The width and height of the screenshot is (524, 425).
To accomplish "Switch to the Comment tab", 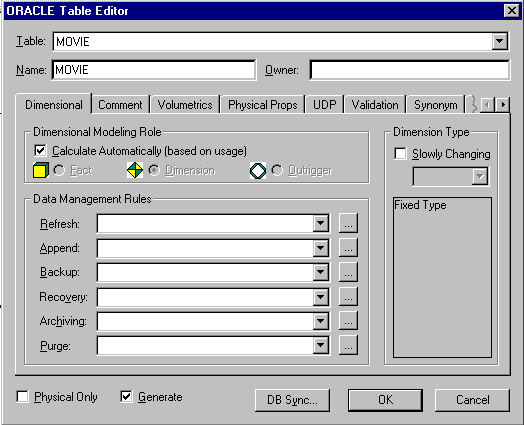I will 120,105.
